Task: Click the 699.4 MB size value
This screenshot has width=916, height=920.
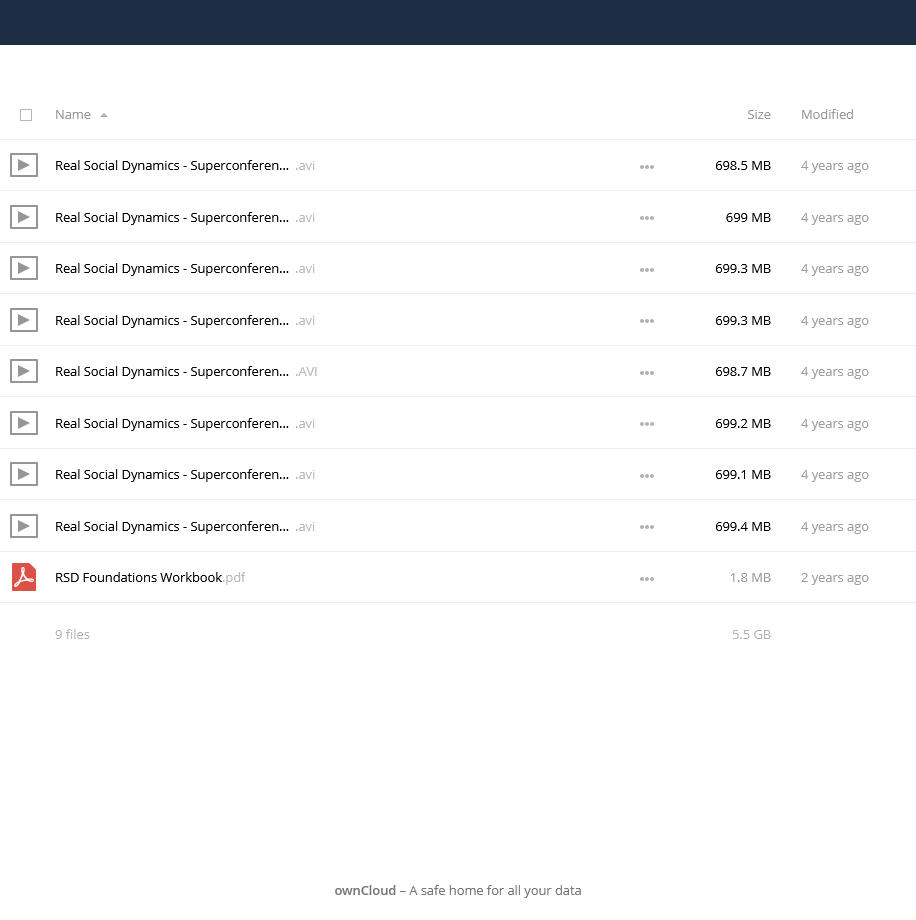Action: click(742, 526)
